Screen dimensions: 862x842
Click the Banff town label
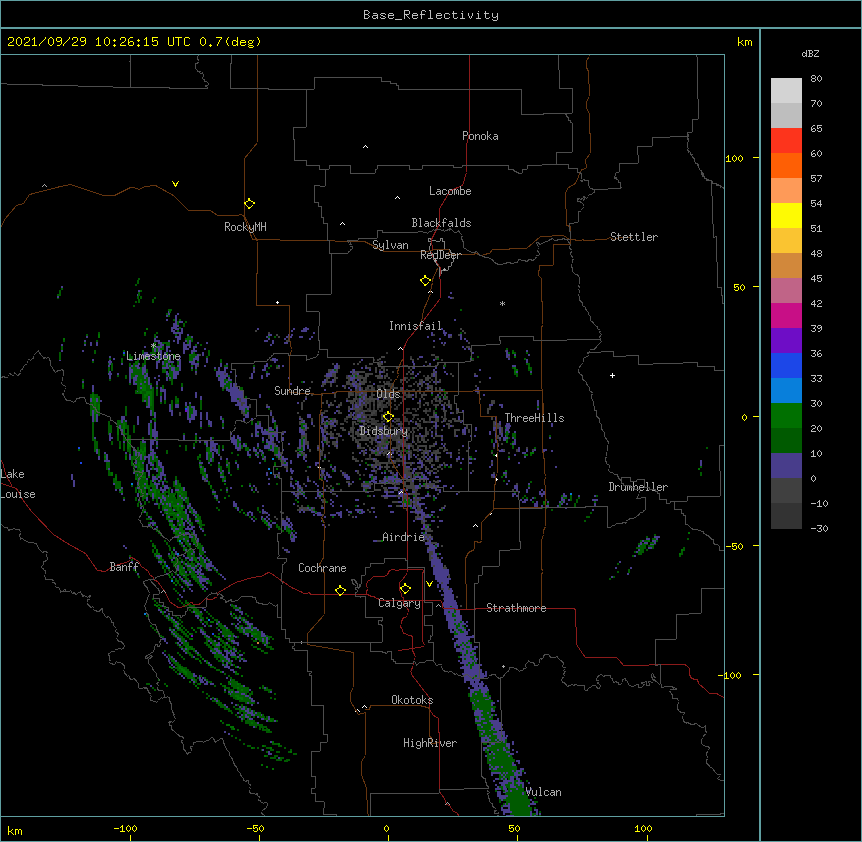pyautogui.click(x=124, y=567)
